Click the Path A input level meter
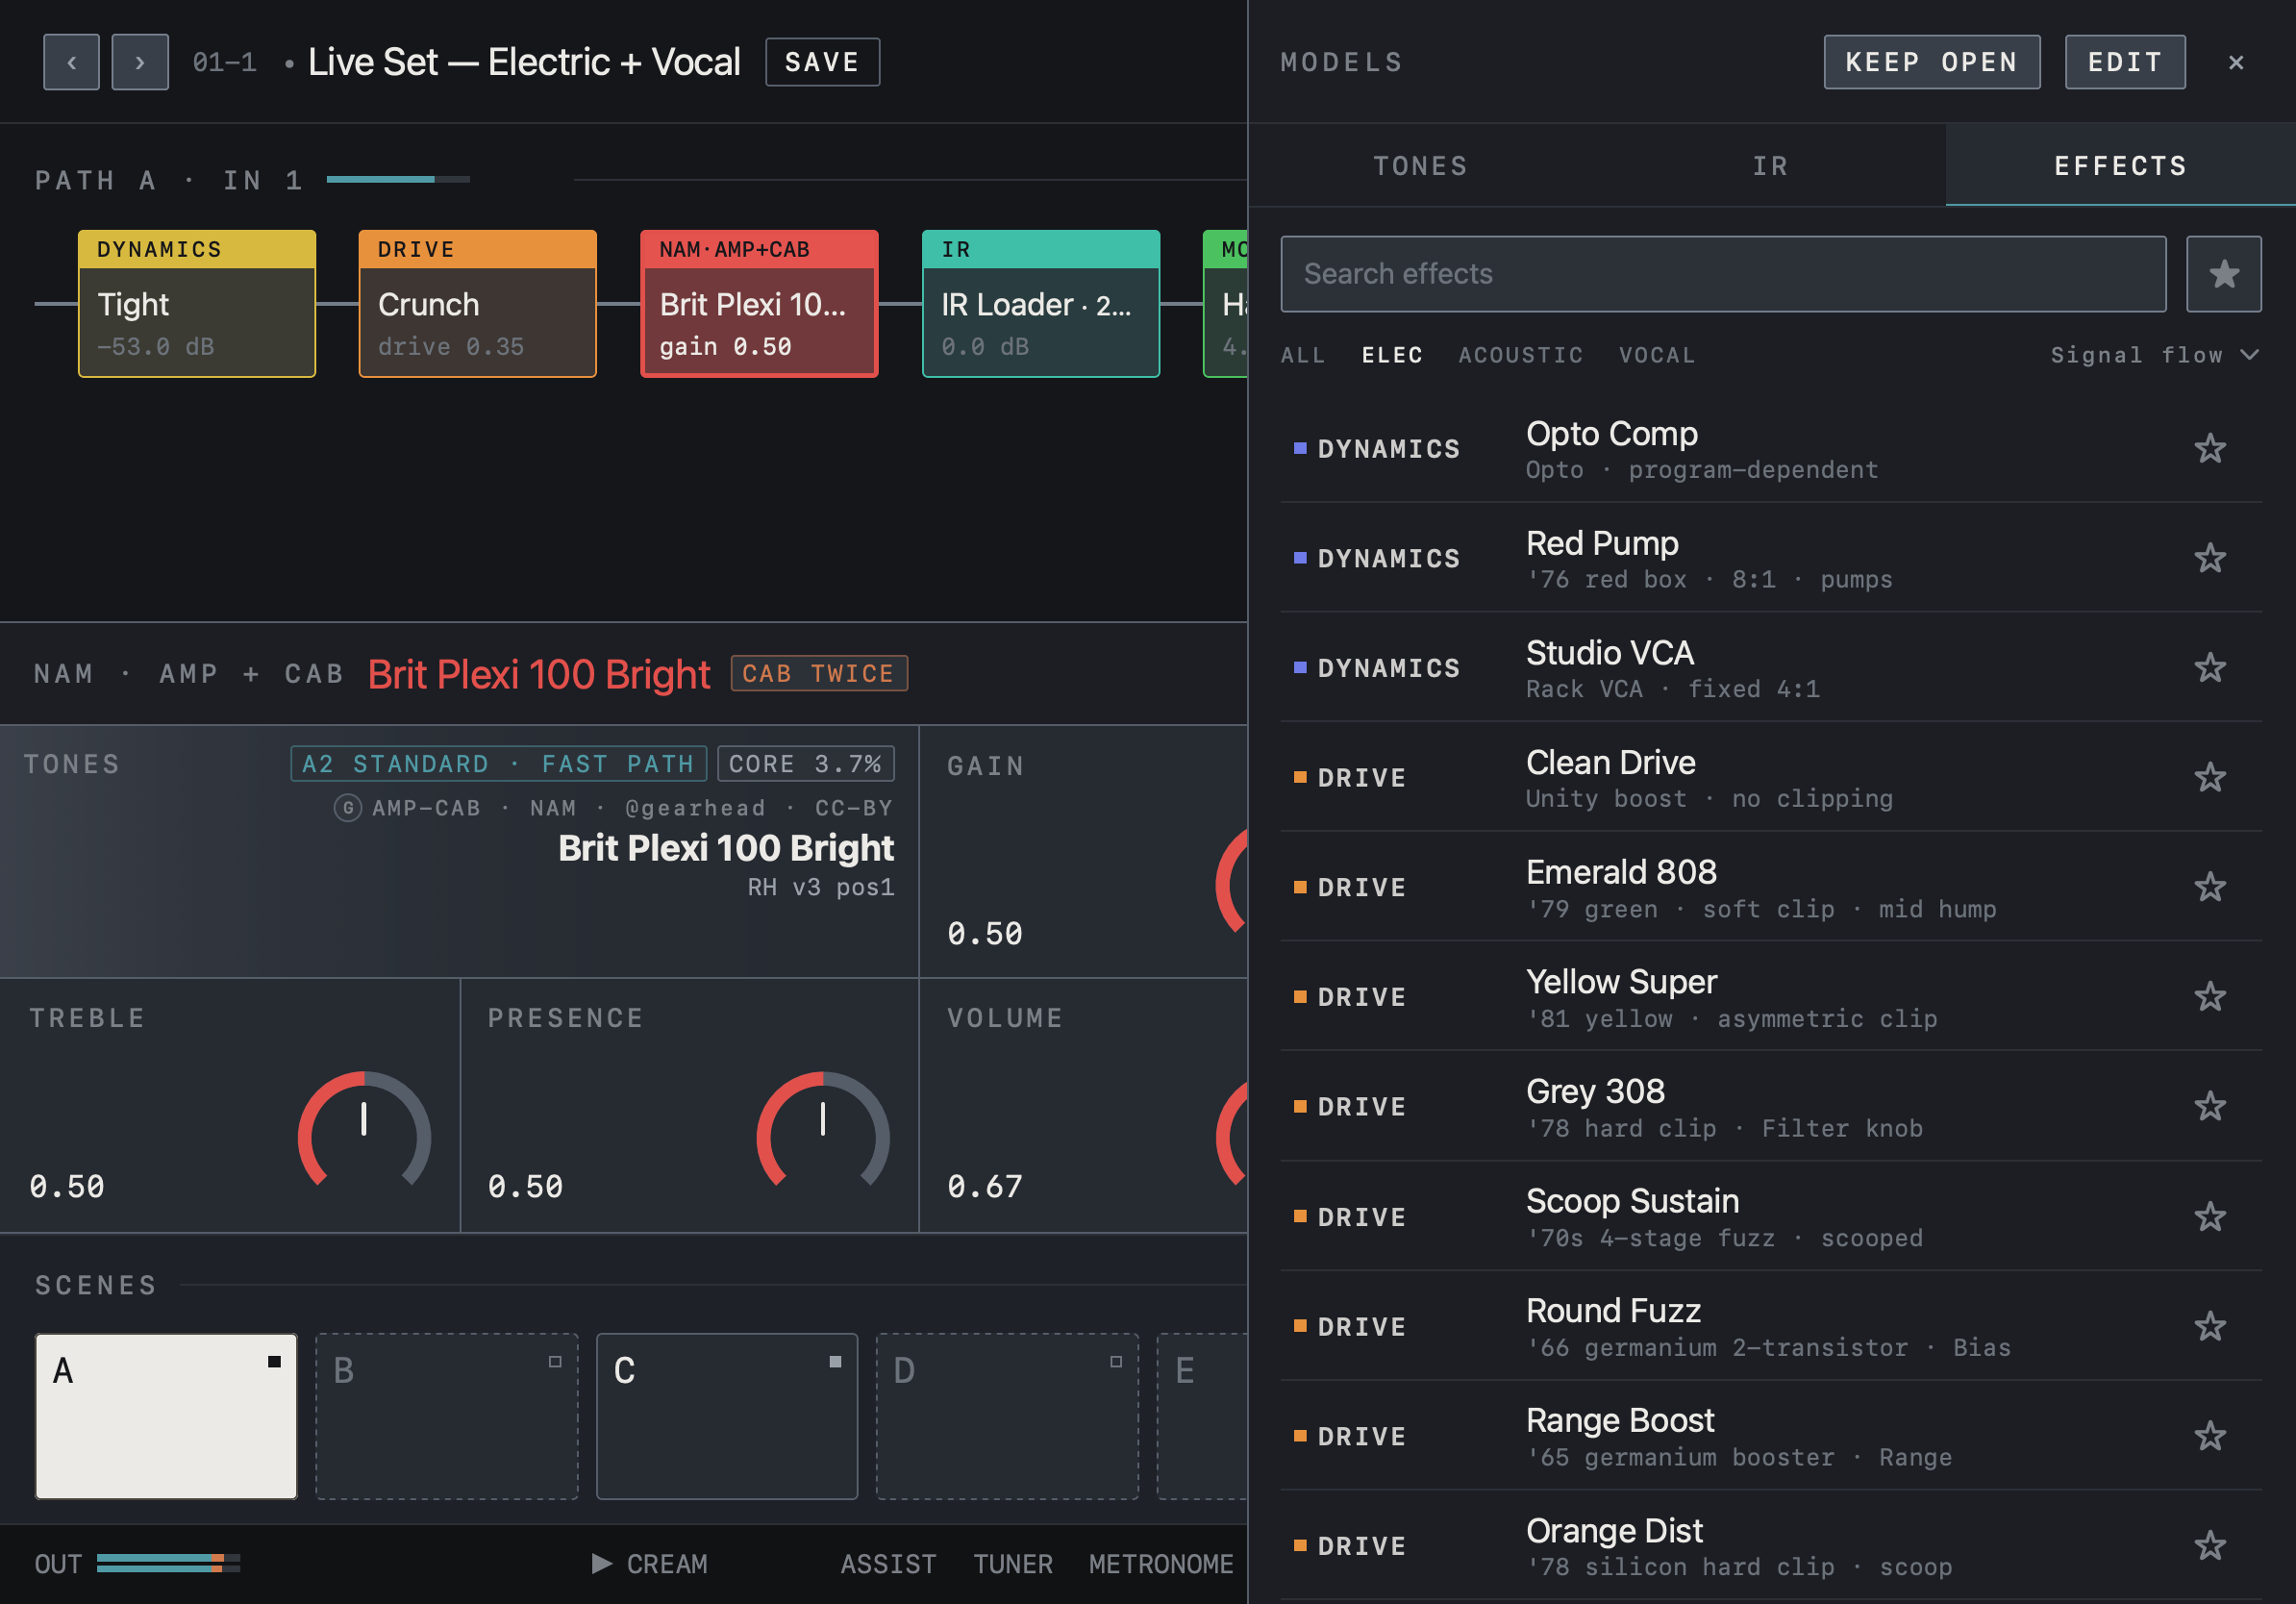 pyautogui.click(x=398, y=179)
